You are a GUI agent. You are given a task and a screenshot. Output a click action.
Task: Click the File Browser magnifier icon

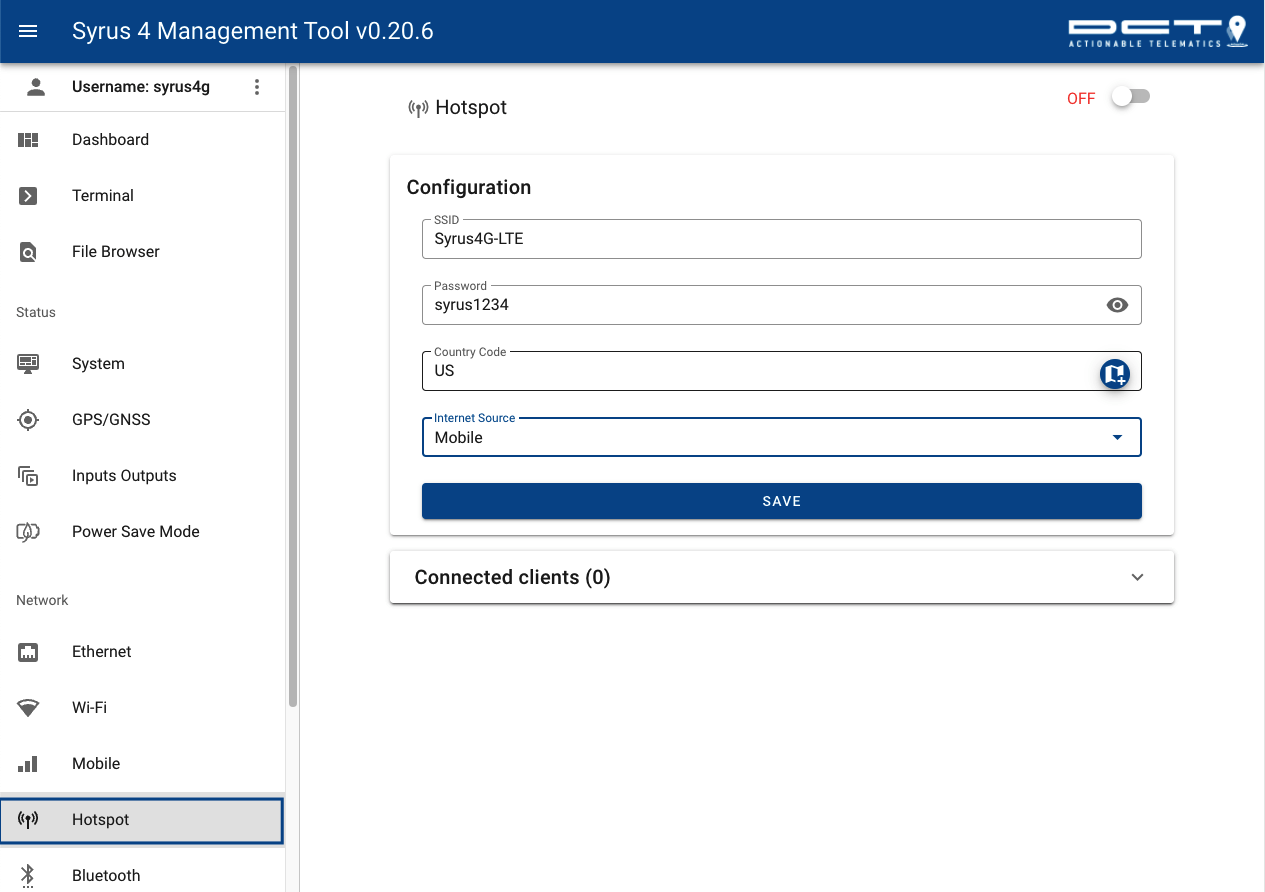click(28, 252)
